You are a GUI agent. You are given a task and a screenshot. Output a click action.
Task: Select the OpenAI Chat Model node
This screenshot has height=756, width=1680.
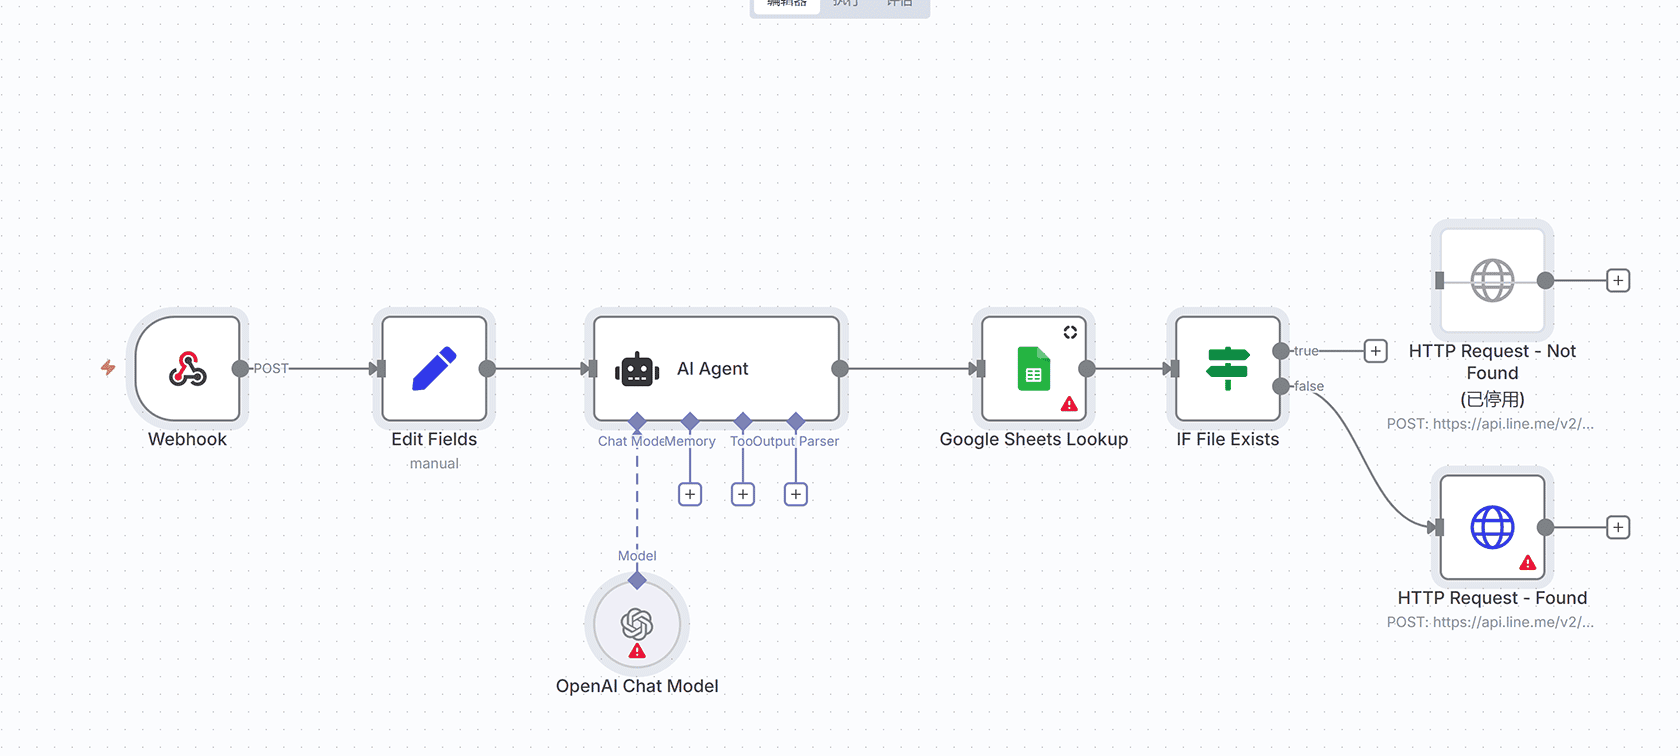click(x=637, y=624)
